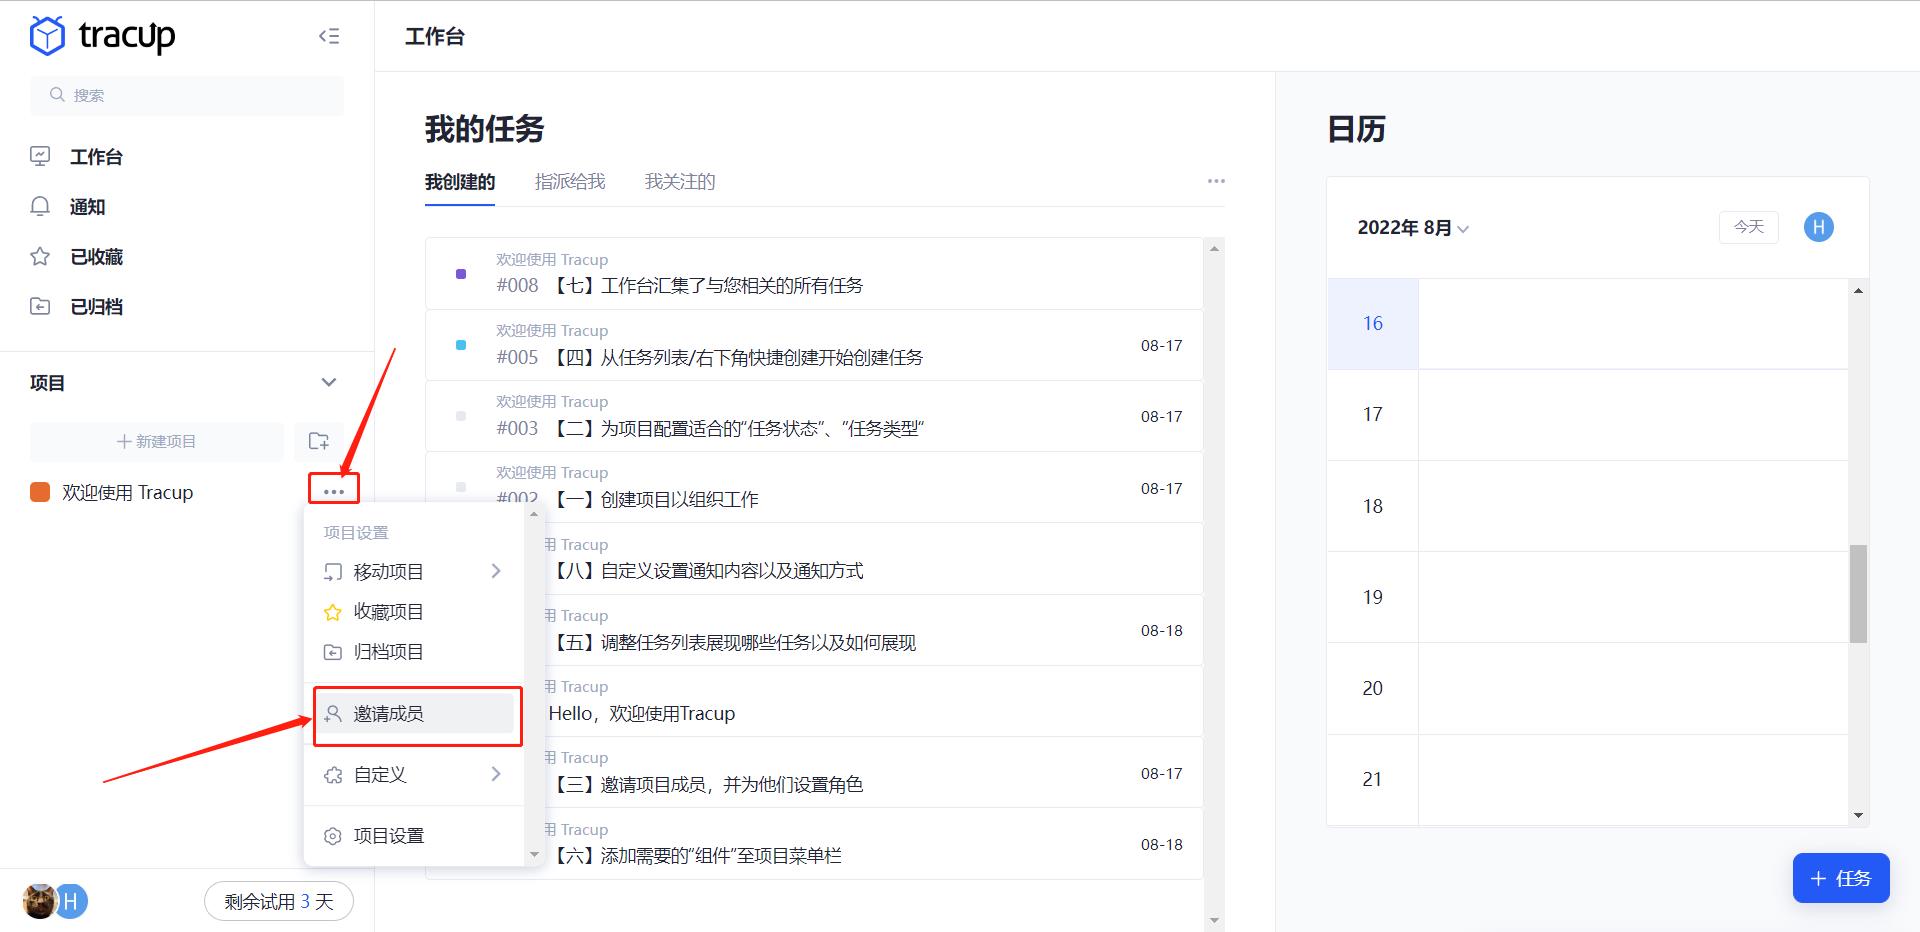
Task: Click the cyan status square on task #005
Action: coord(461,345)
